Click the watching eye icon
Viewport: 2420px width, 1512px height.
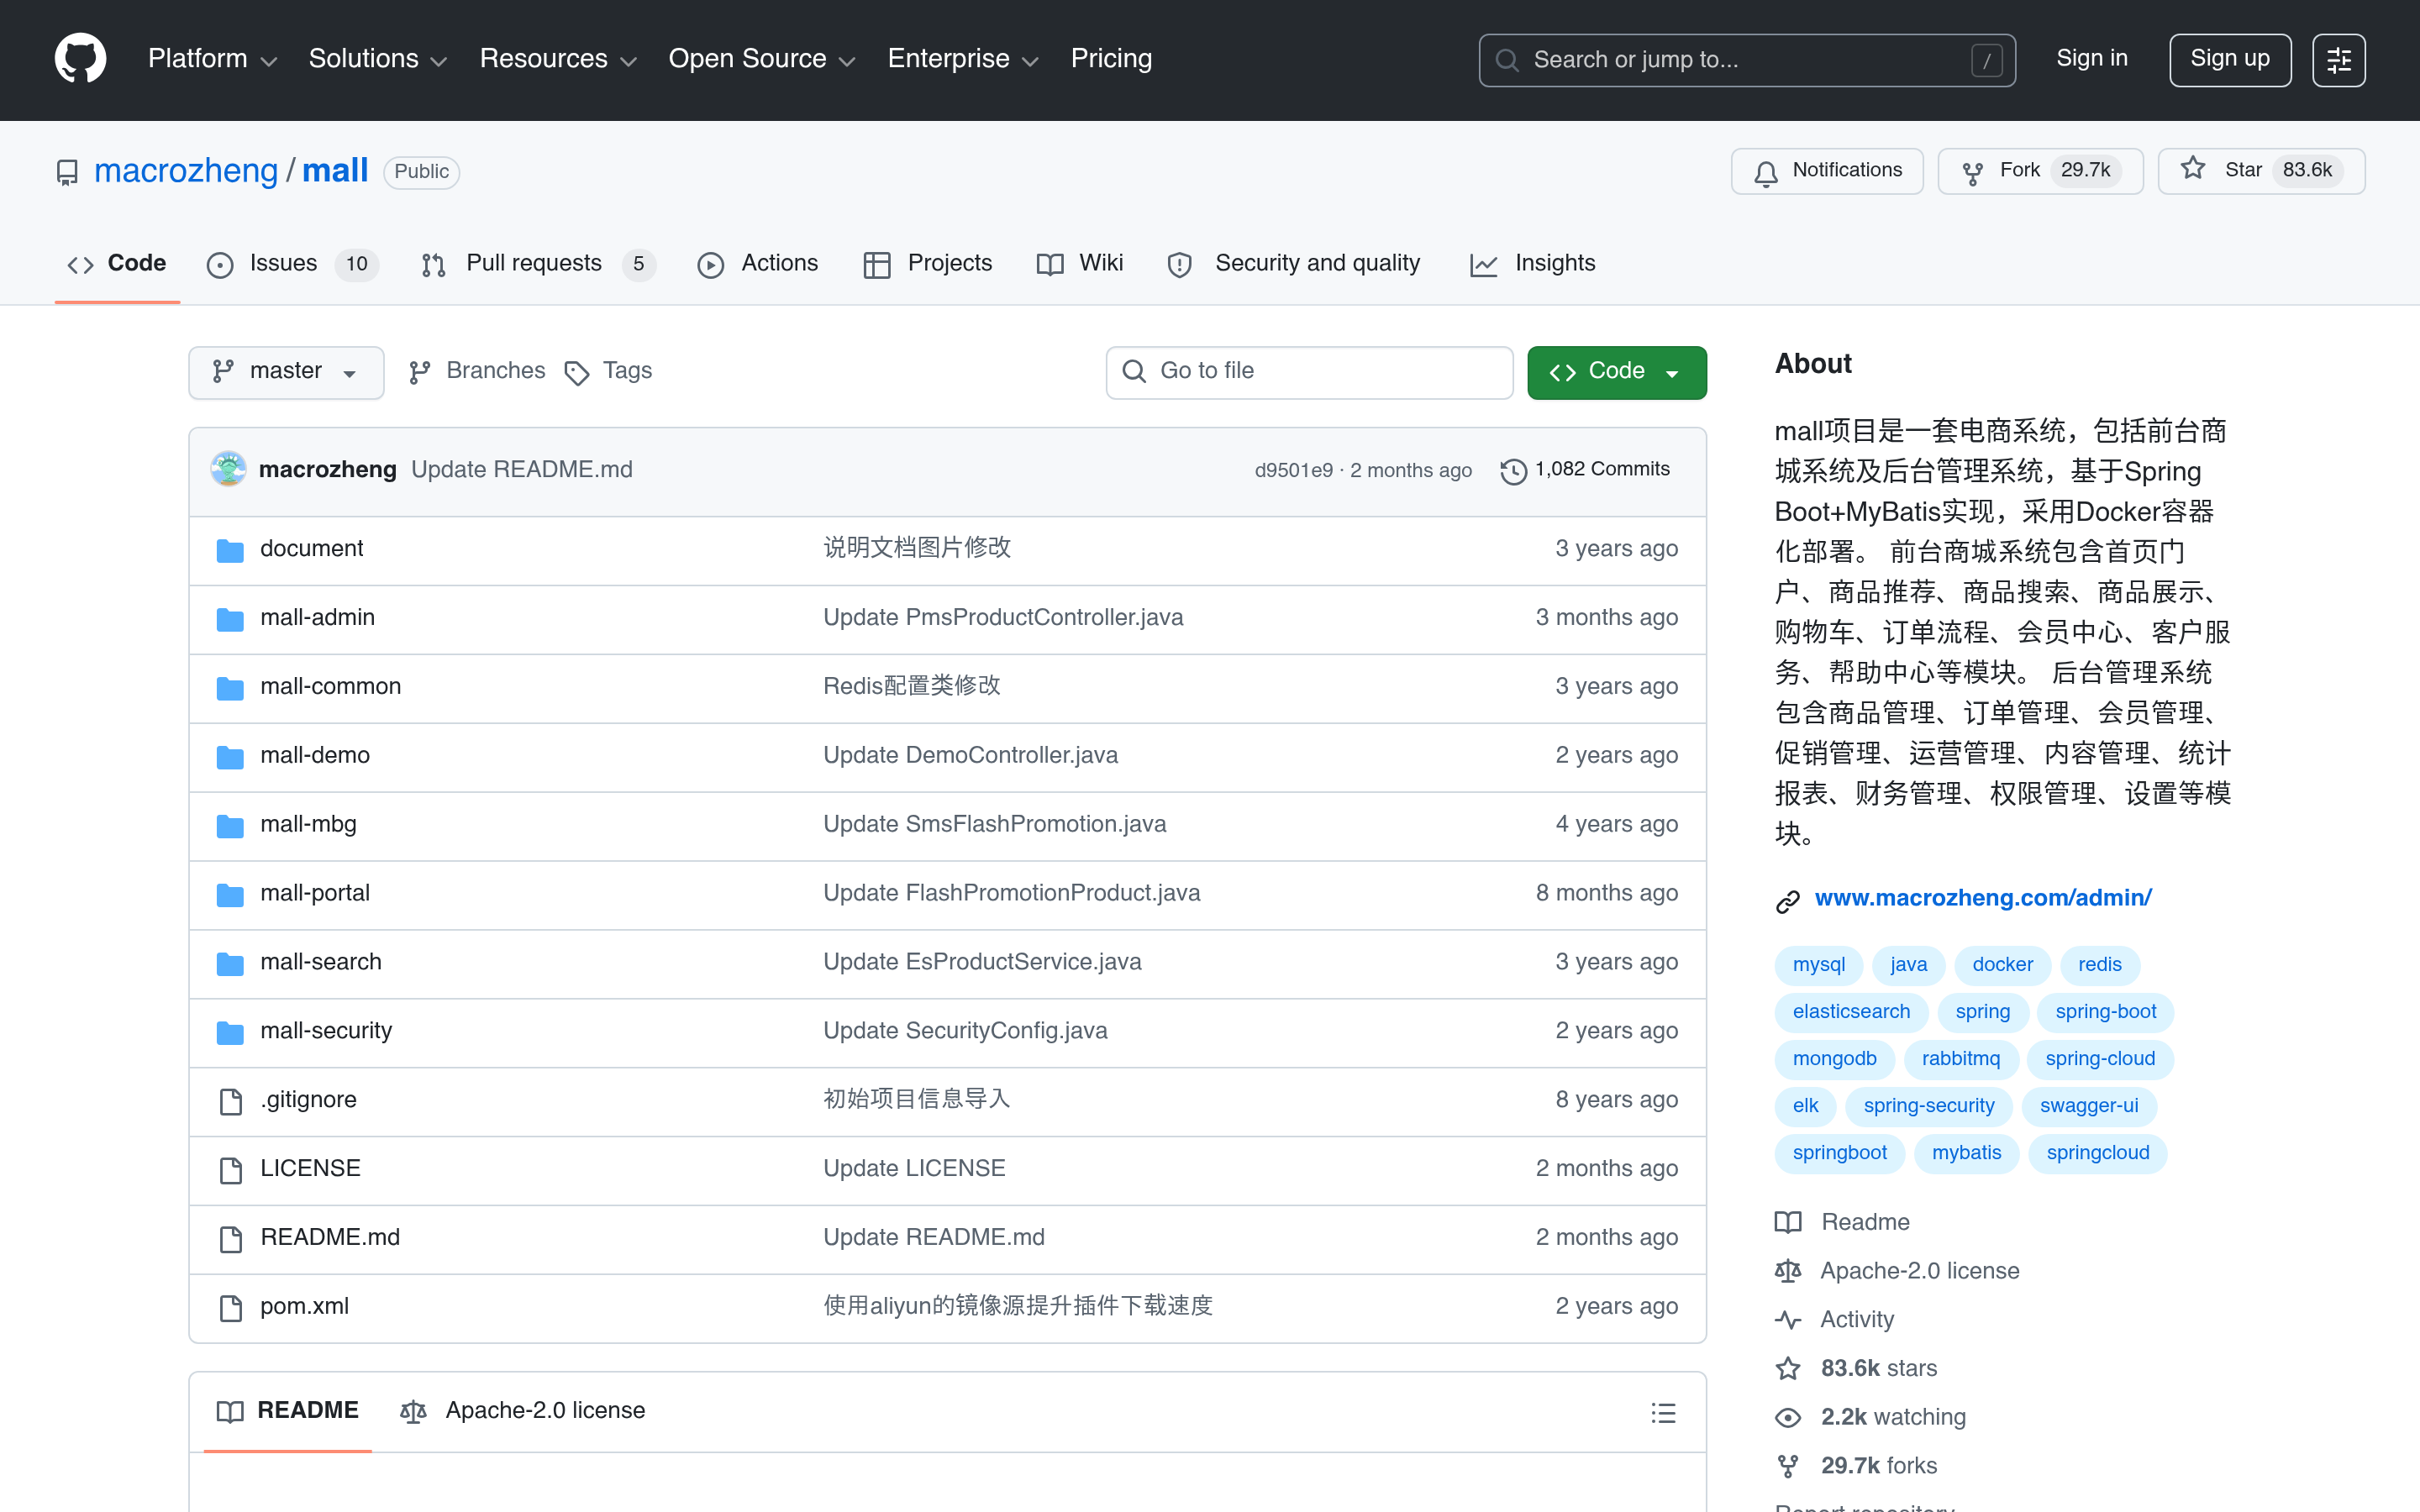tap(1788, 1417)
